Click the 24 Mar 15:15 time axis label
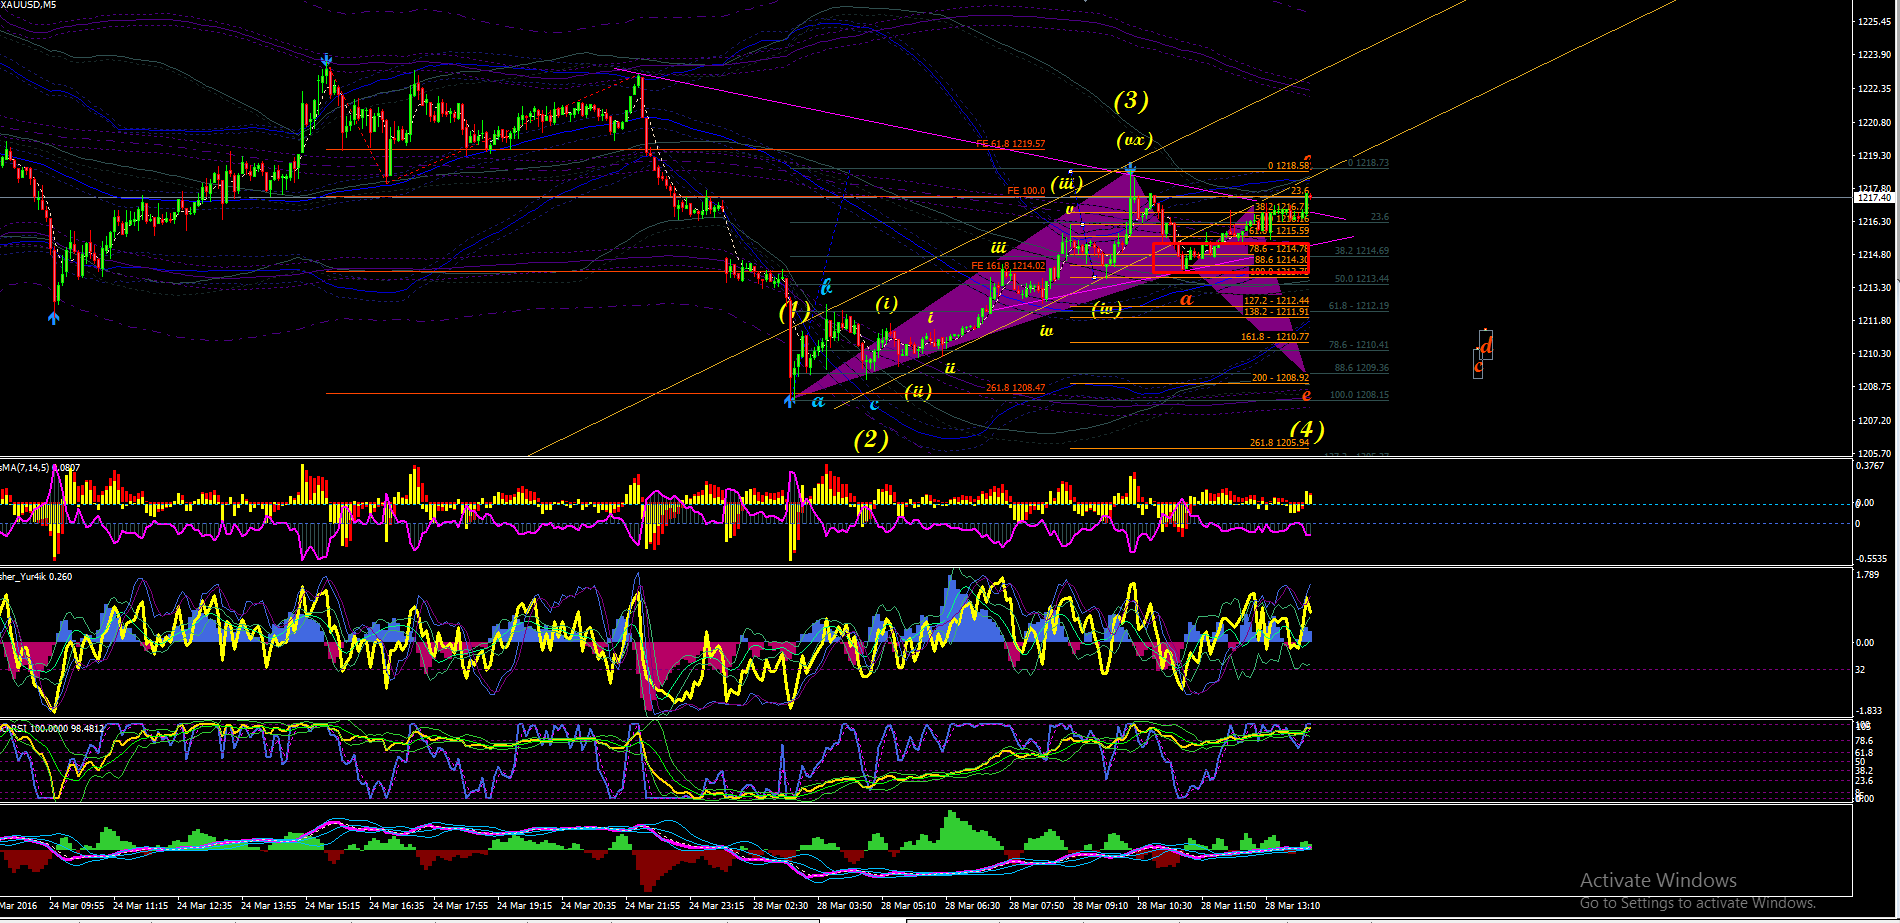This screenshot has width=1900, height=923. click(x=332, y=906)
